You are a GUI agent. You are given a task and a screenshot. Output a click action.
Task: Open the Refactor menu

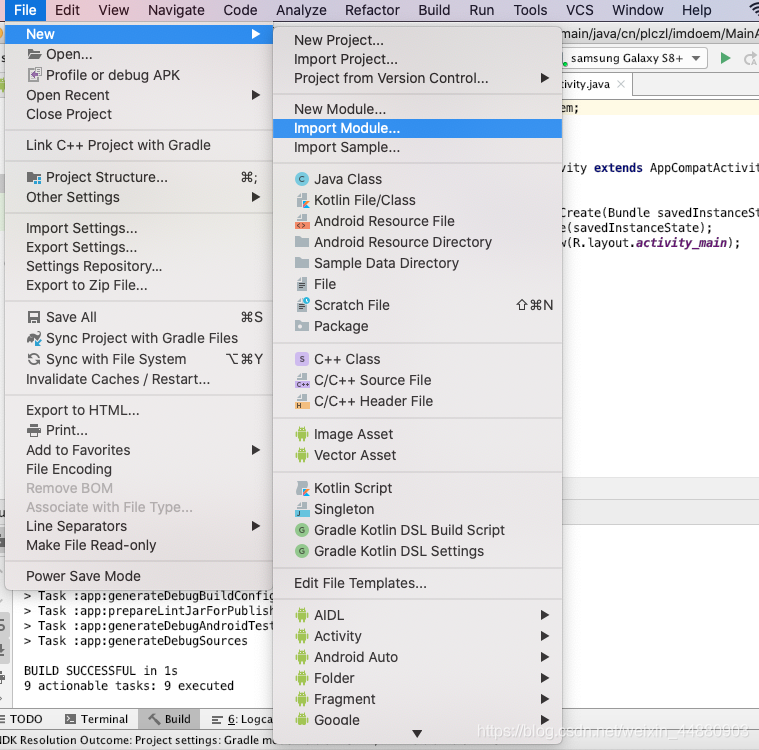pyautogui.click(x=372, y=10)
